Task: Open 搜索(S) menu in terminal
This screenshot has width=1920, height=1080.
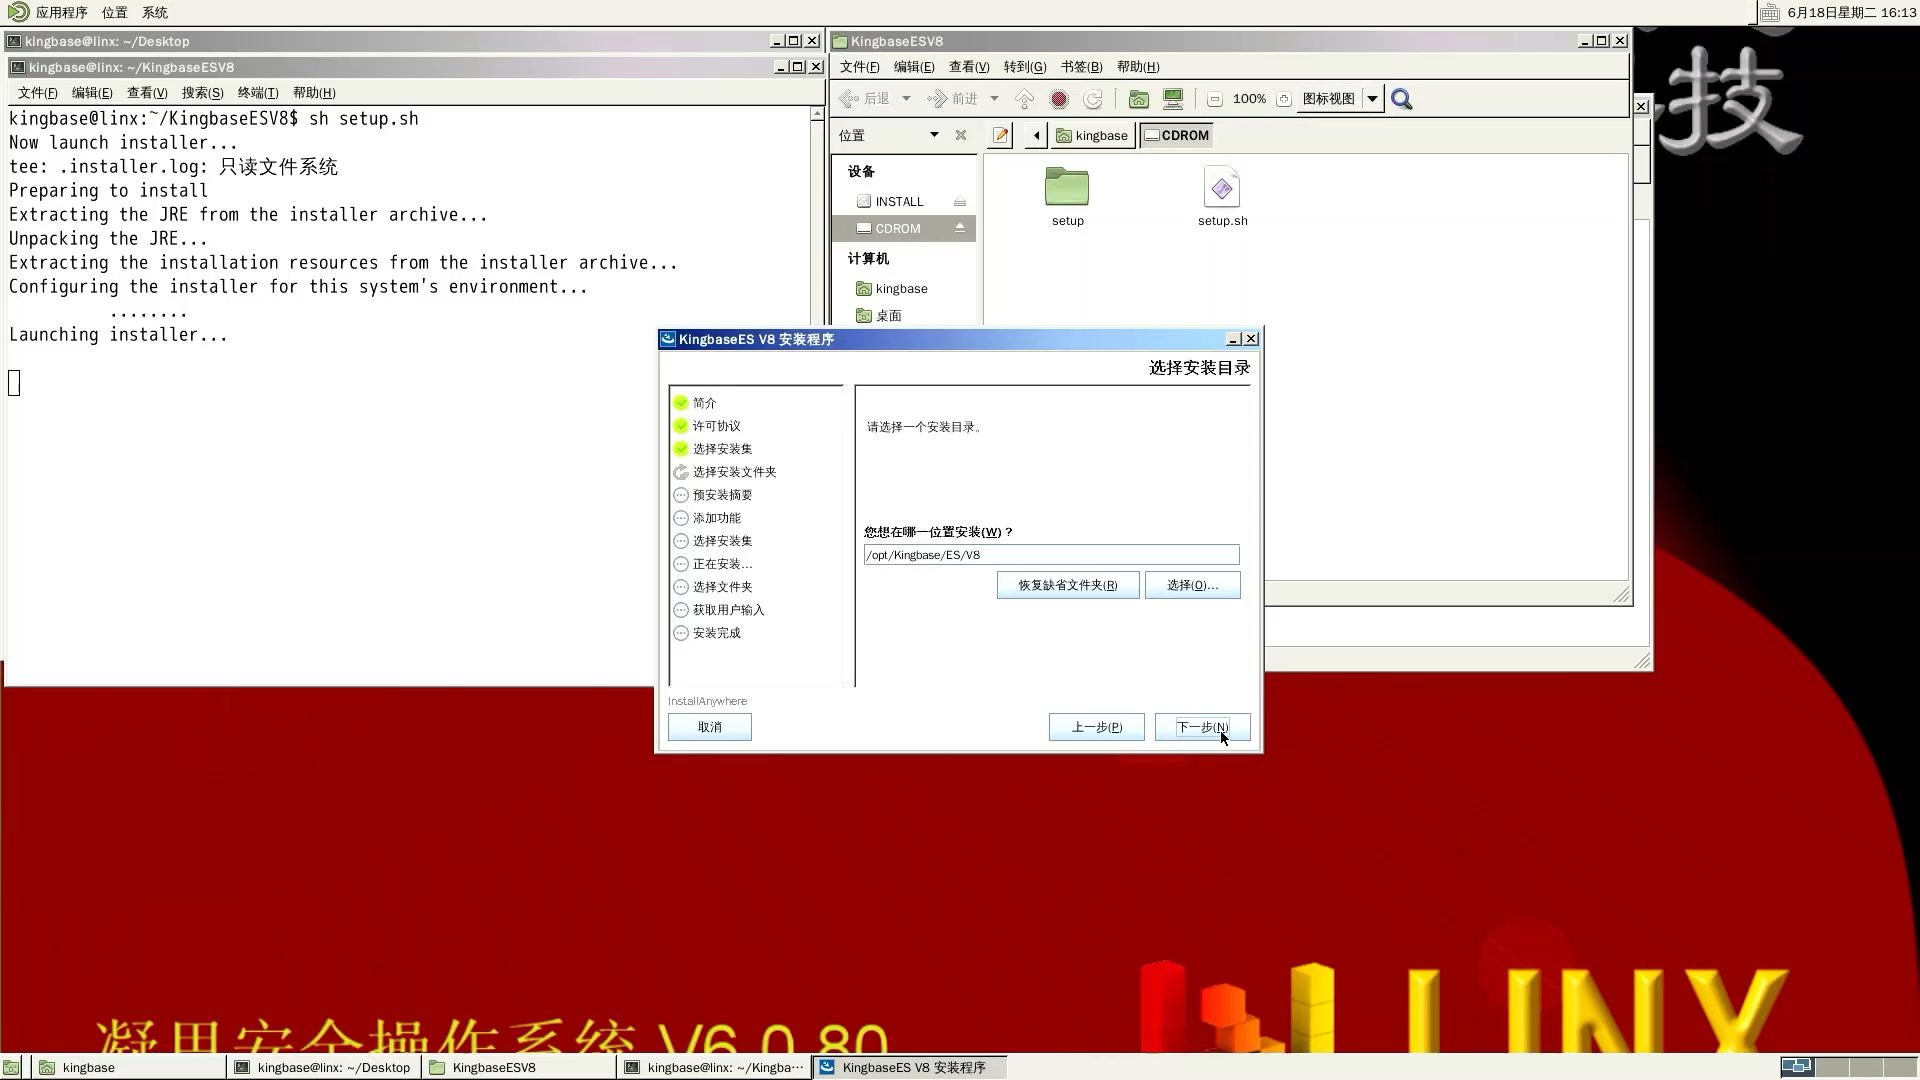Action: tap(203, 93)
